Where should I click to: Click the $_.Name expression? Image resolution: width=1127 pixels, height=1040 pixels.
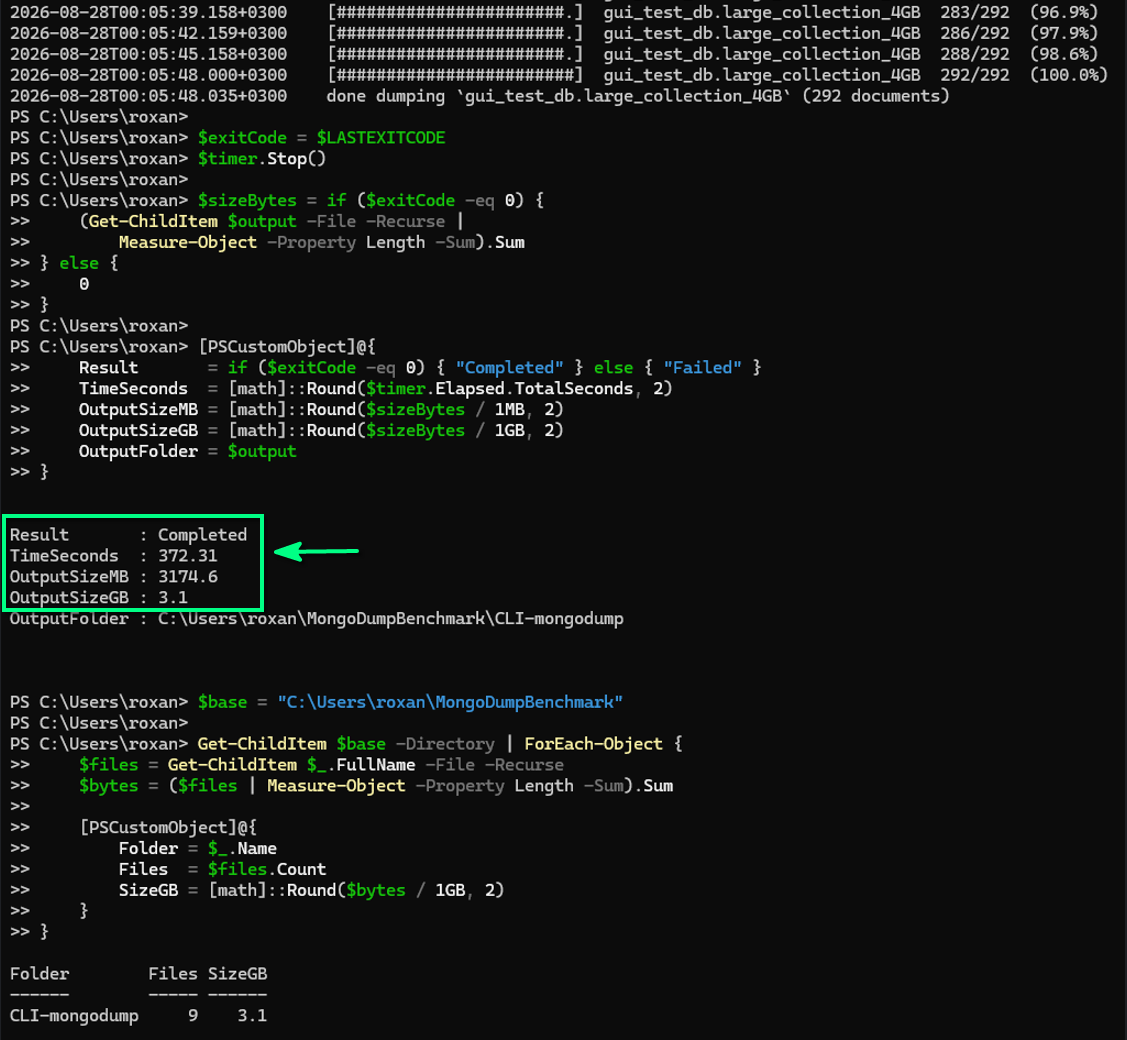pyautogui.click(x=242, y=848)
